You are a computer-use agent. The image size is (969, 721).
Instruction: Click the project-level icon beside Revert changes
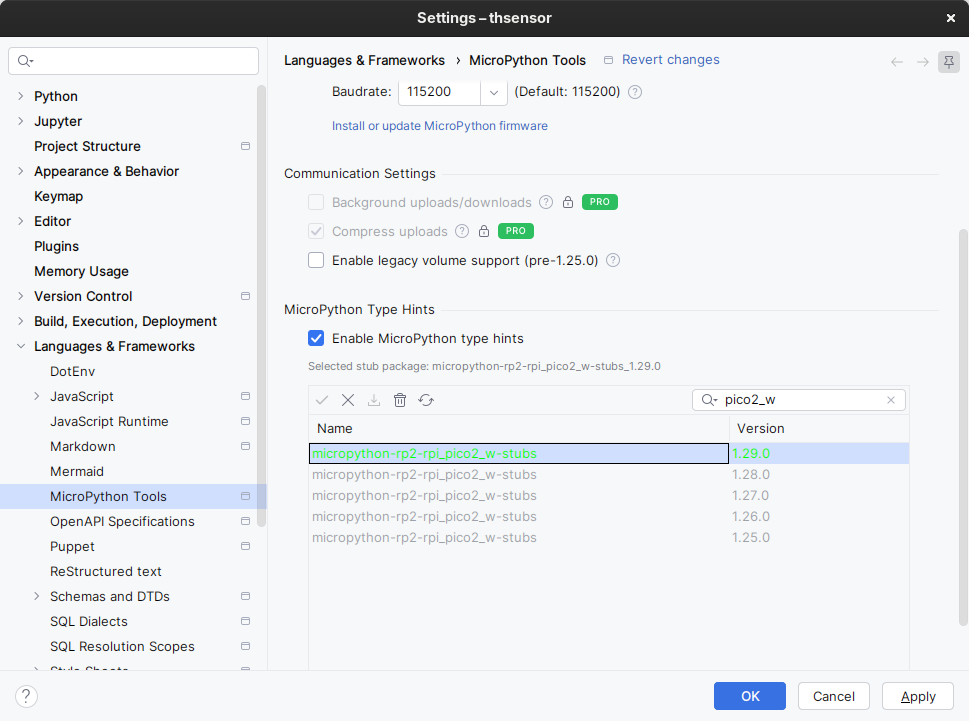[x=608, y=60]
